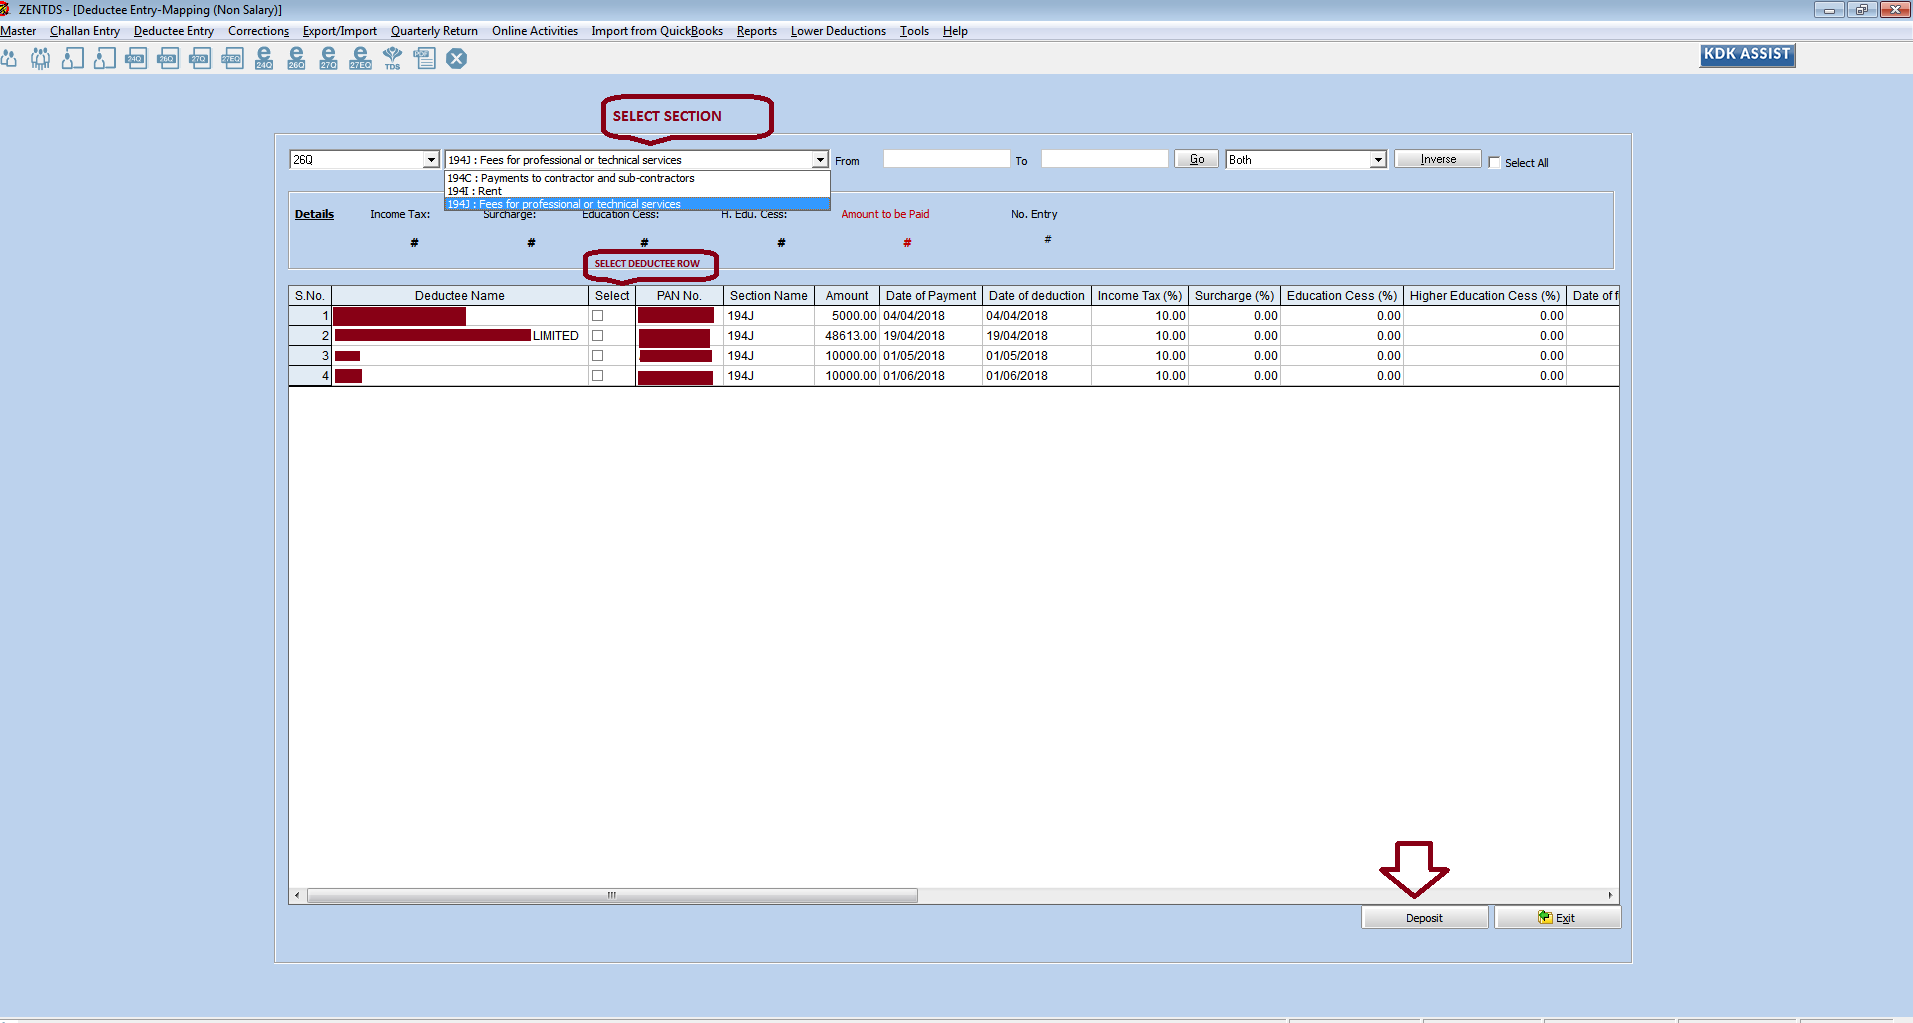
Task: Click the e-24Q return icon
Action: 264,58
